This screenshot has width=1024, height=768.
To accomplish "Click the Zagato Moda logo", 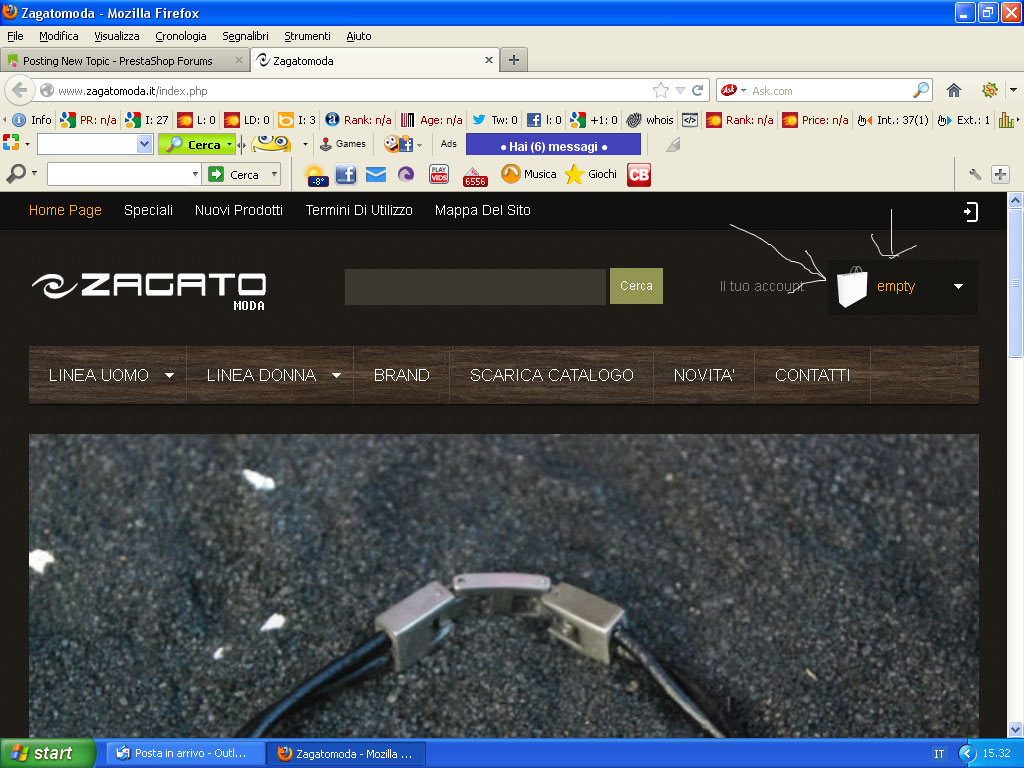I will 149,291.
